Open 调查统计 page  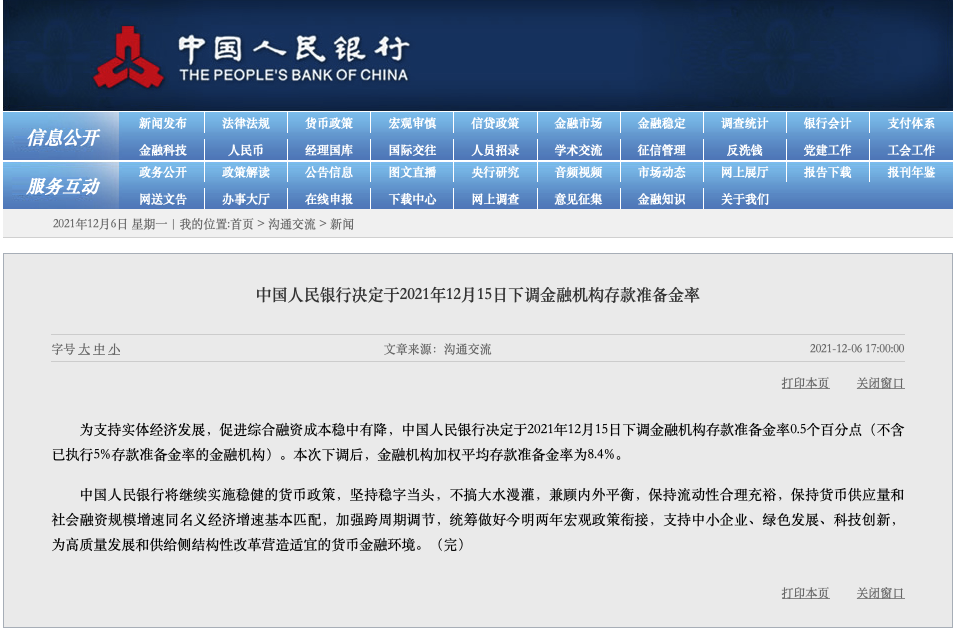[744, 124]
